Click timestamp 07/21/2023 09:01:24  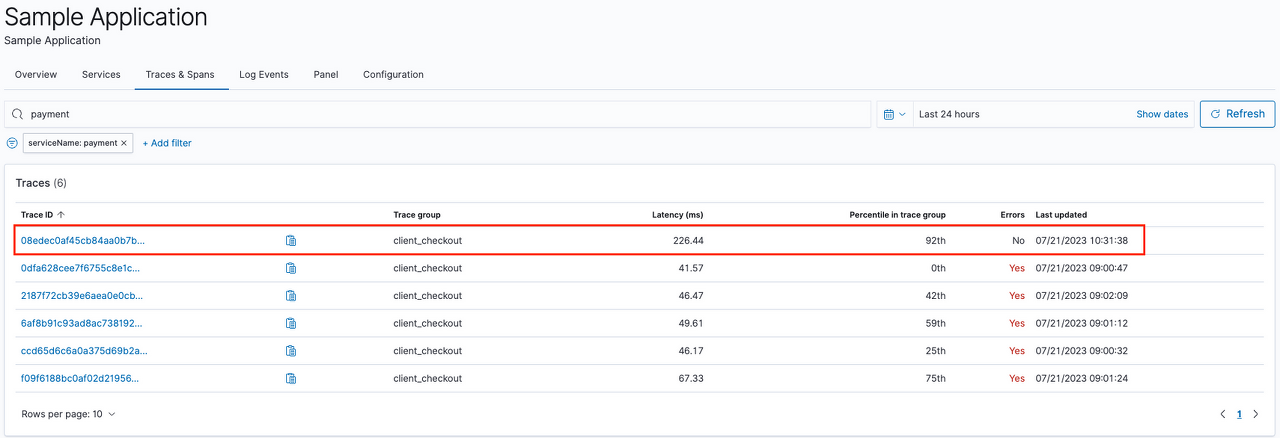coord(1081,378)
